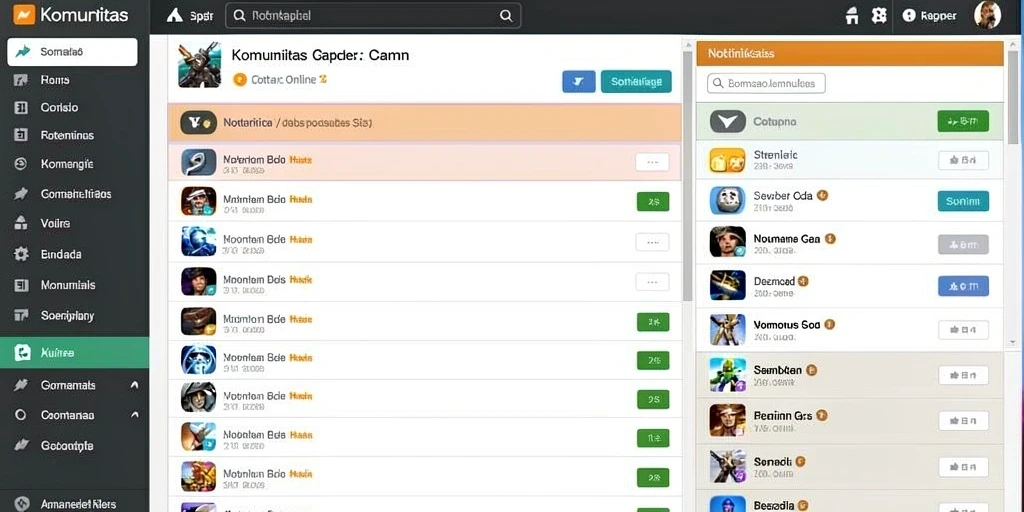The image size is (1024, 512).
Task: Click the envelope icon beside Cotupno
Action: (x=728, y=121)
